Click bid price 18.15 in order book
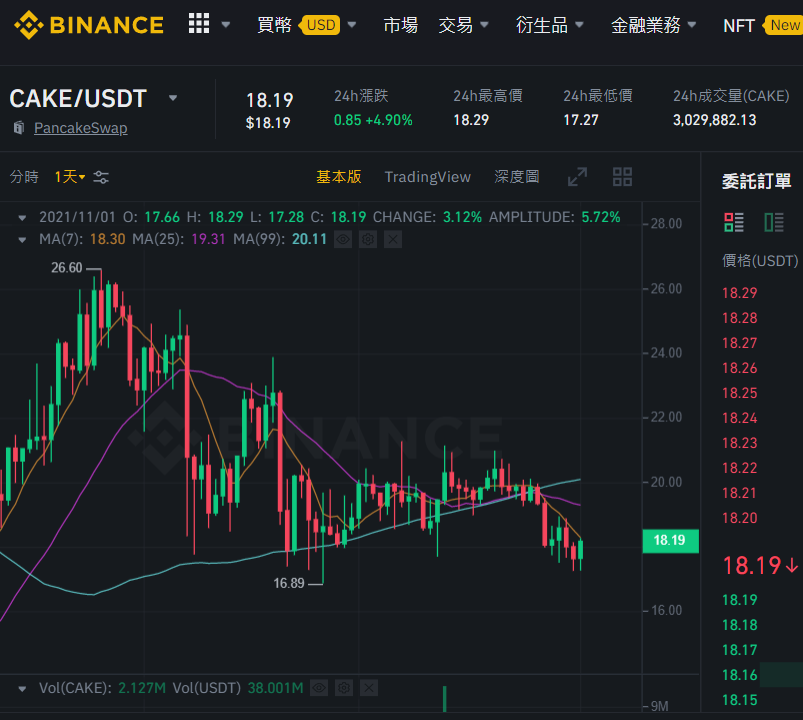Screen dimensions: 803x720 click(739, 700)
